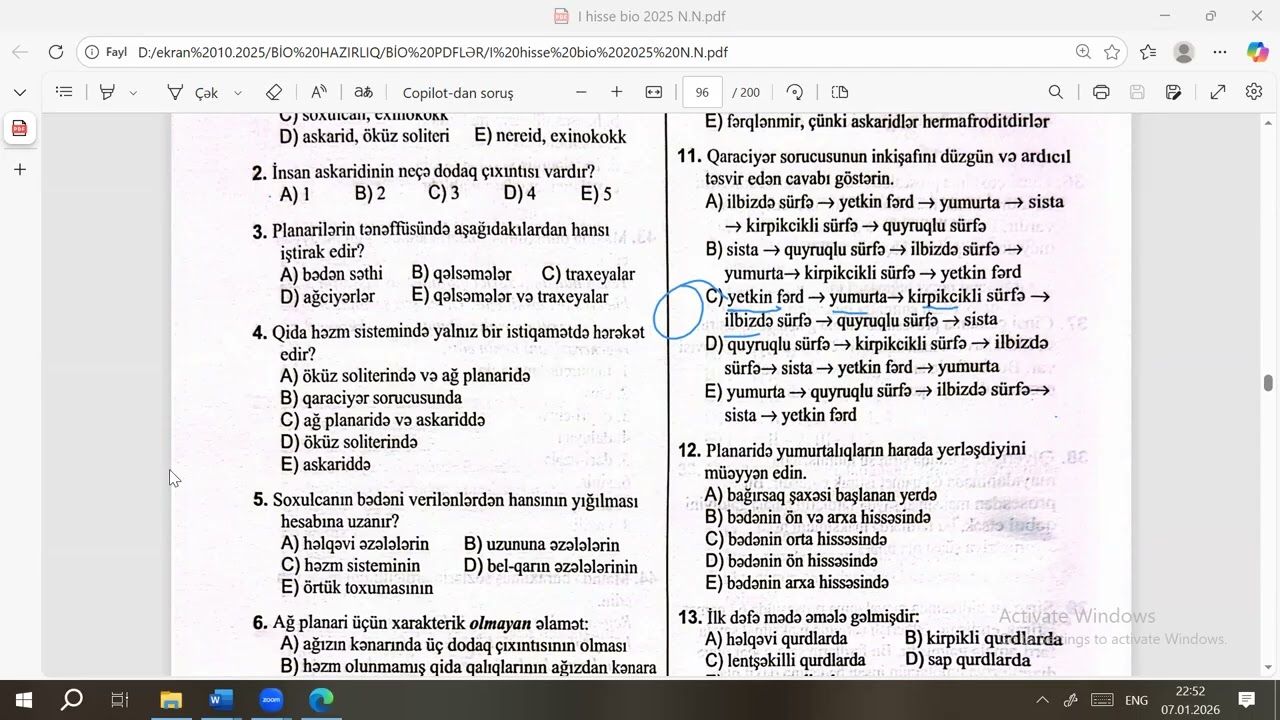Click Copilot-dan soruş button
Viewport: 1280px width, 720px height.
(x=458, y=92)
